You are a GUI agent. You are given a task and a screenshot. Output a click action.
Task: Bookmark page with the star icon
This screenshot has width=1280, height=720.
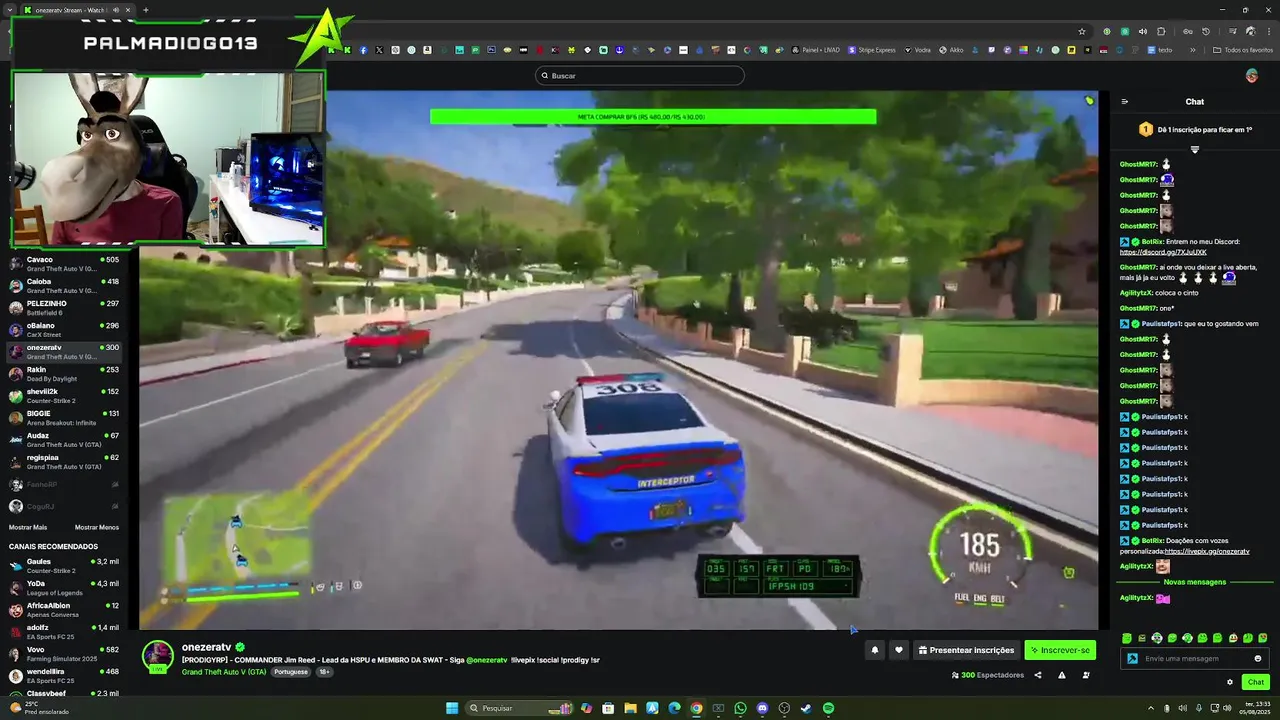[x=1081, y=31]
